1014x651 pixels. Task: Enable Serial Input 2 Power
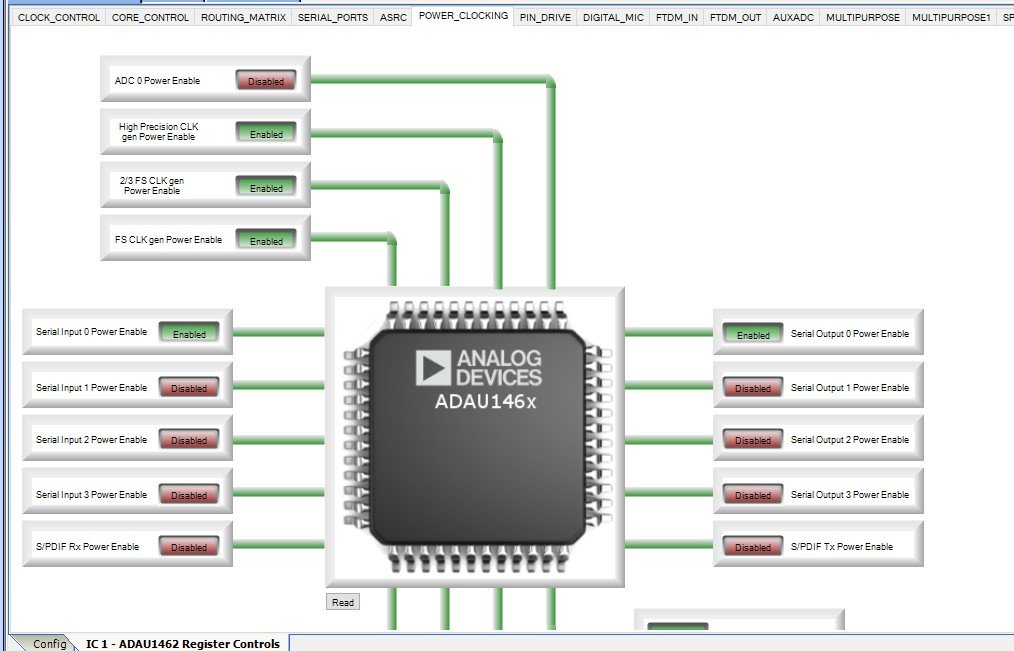tap(189, 440)
